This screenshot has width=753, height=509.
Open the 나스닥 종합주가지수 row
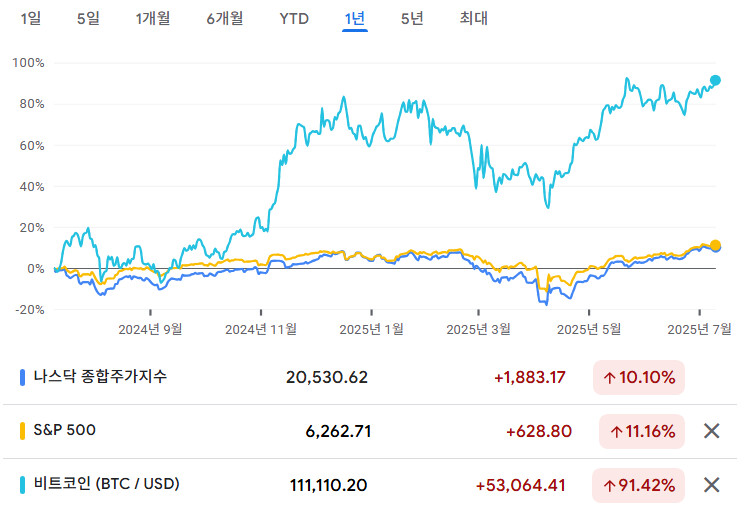tap(370, 377)
